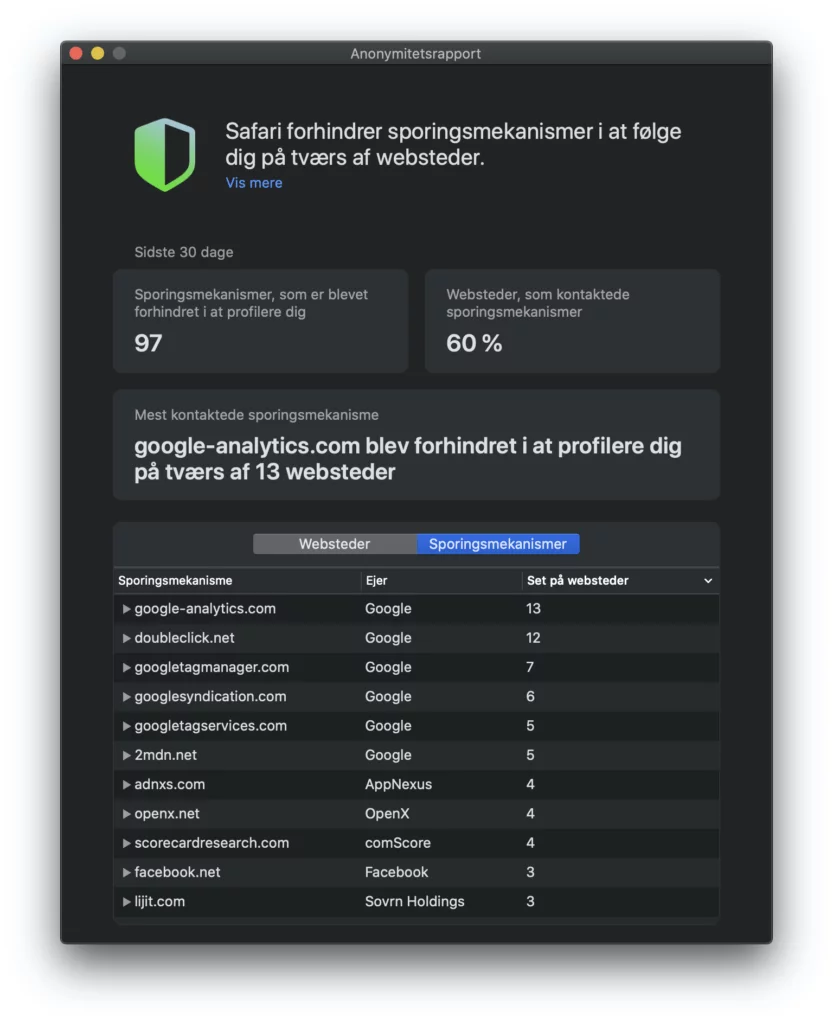Screen dimensions: 833x1024
Task: Expand the googletagmanager.com disclosure triangle
Action: pyautogui.click(x=126, y=667)
